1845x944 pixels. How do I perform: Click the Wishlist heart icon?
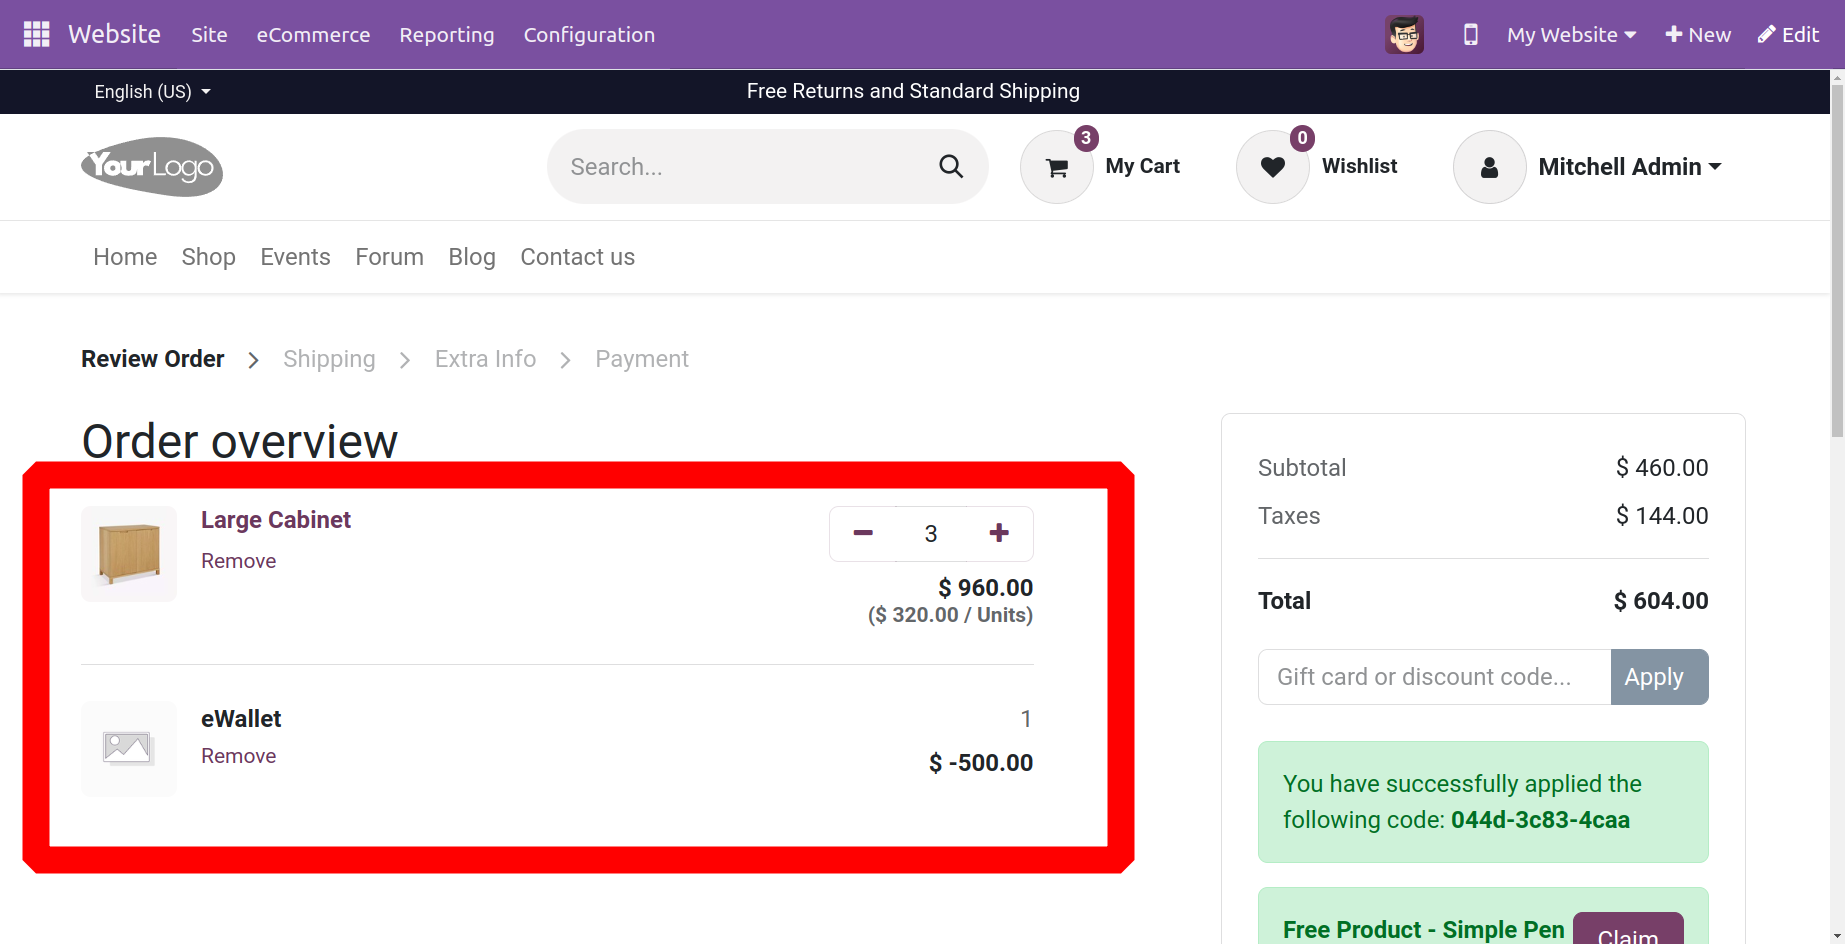[x=1272, y=168]
